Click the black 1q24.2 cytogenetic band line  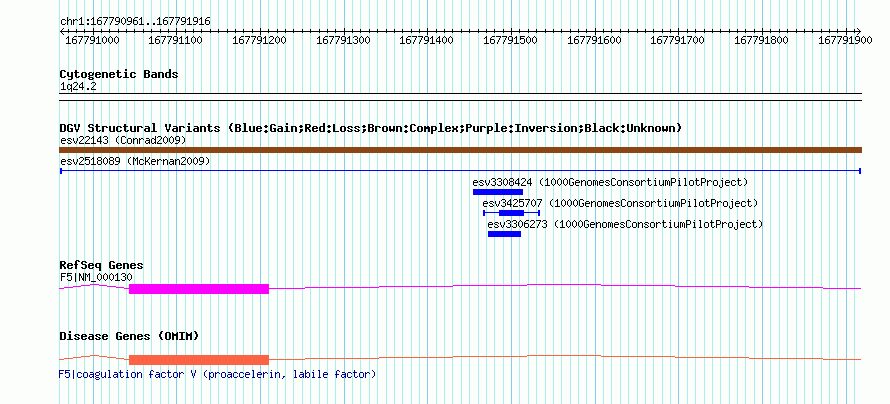coord(460,97)
